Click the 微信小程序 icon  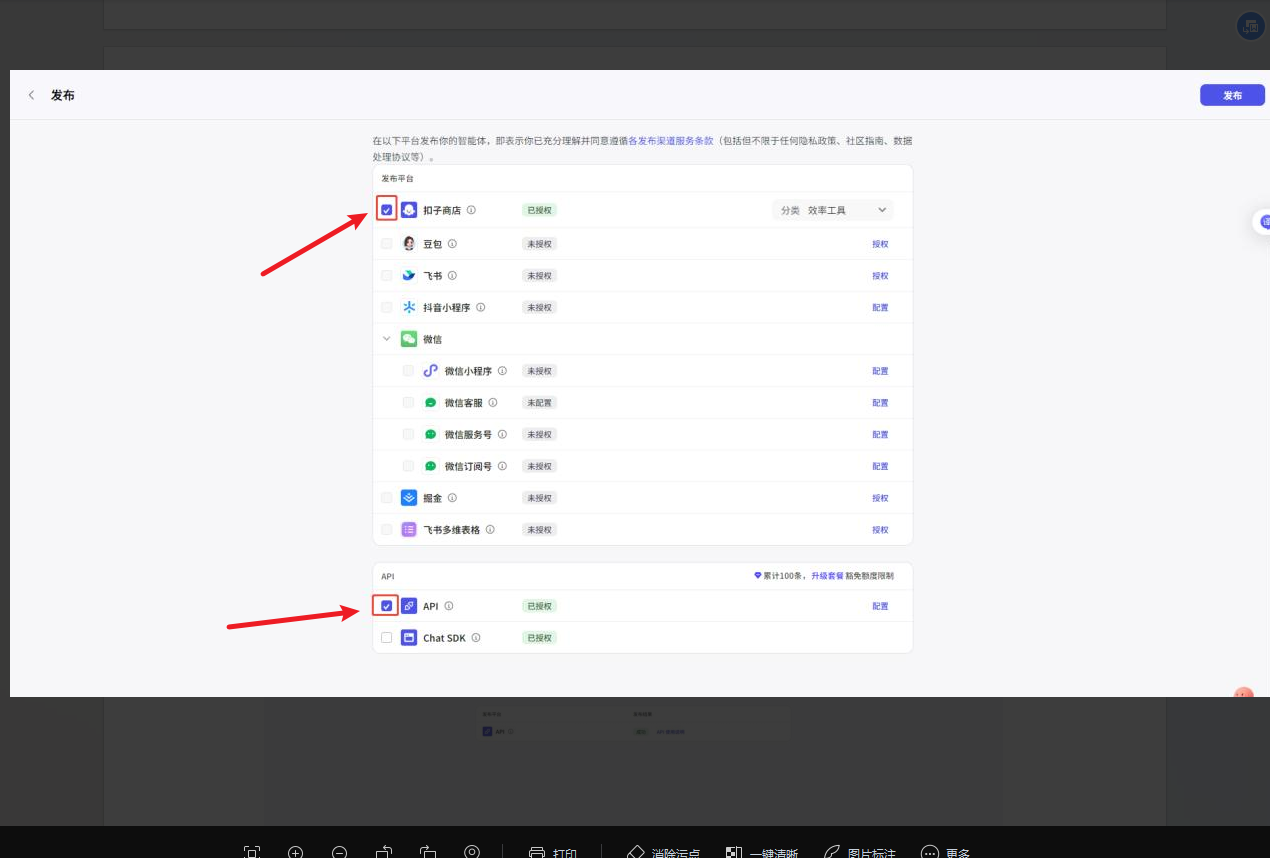(x=431, y=371)
